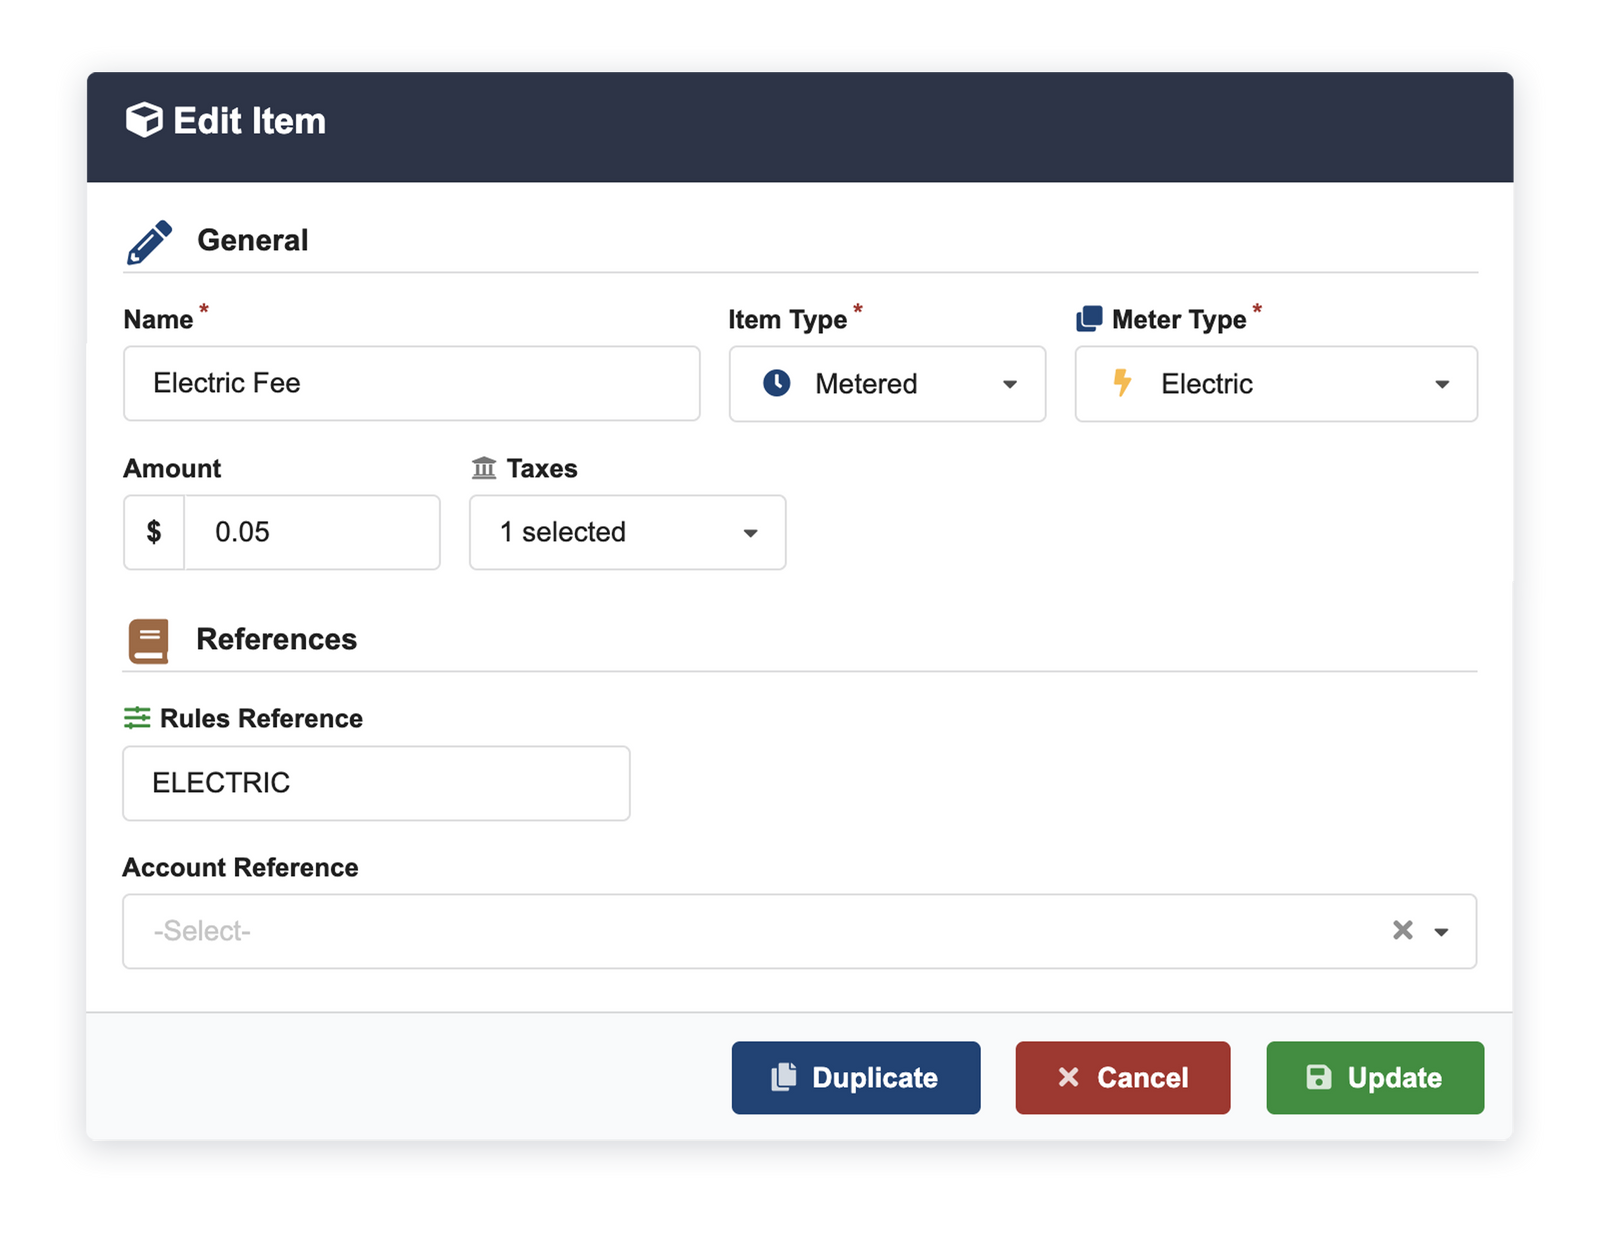Image resolution: width=1600 pixels, height=1234 pixels.
Task: Click the bank icon beside Taxes label
Action: pos(484,468)
